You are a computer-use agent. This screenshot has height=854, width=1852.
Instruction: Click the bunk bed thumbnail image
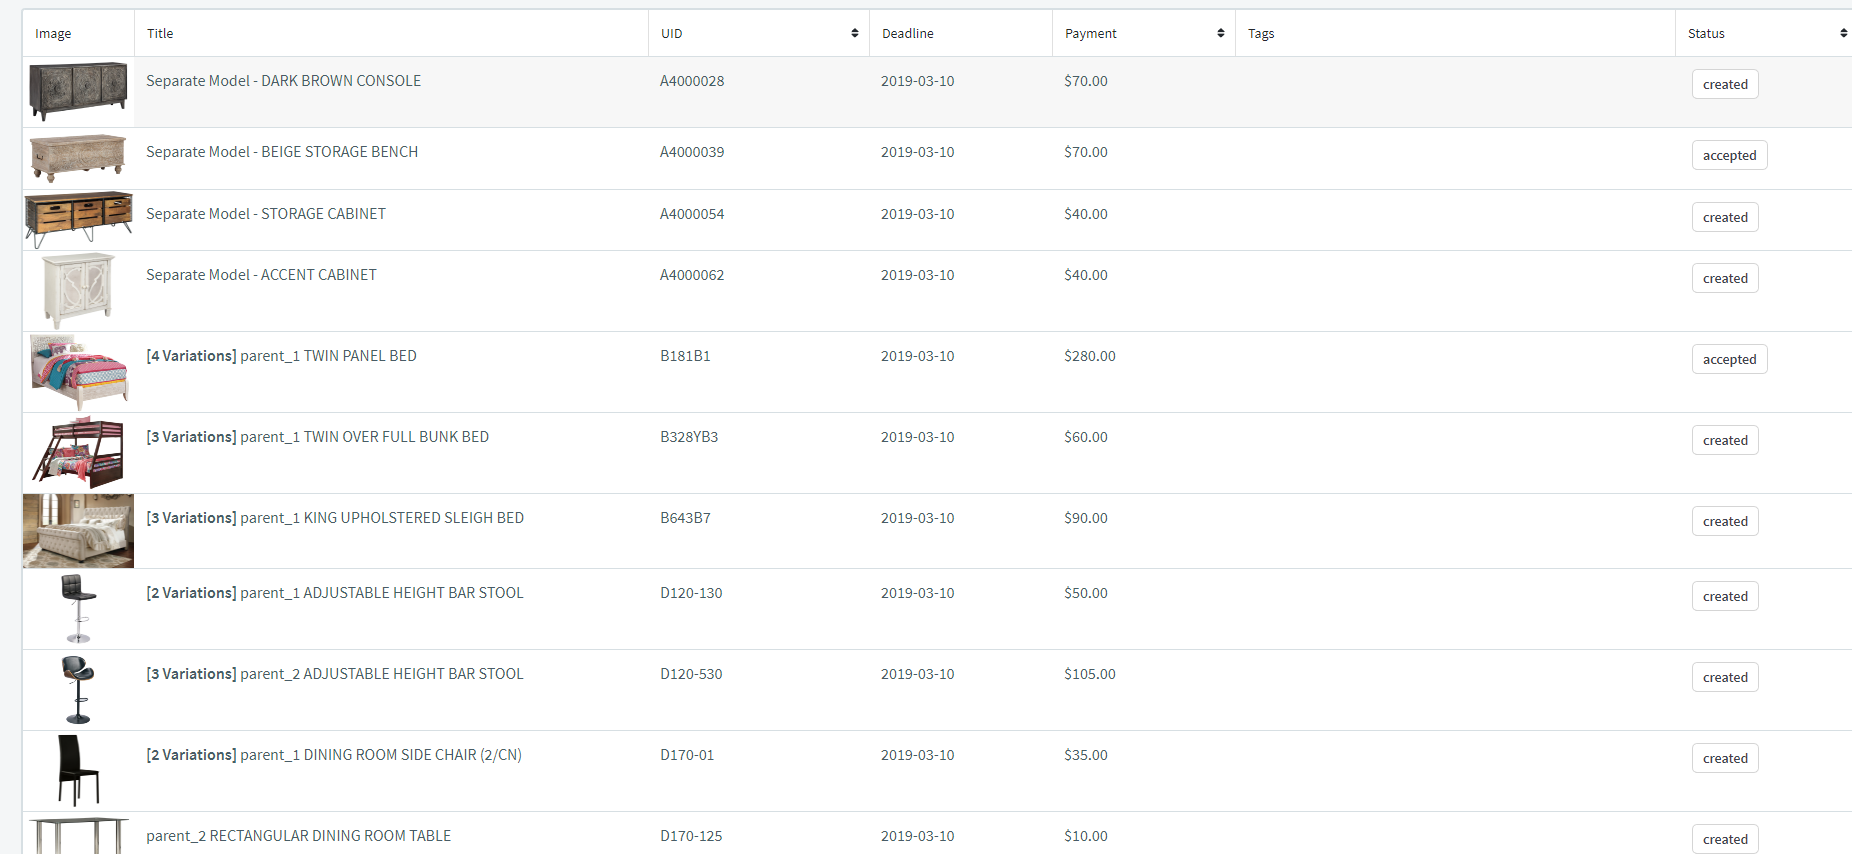78,452
